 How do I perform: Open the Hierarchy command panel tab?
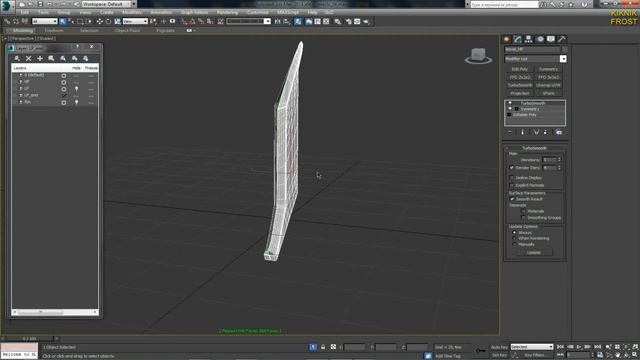[529, 39]
